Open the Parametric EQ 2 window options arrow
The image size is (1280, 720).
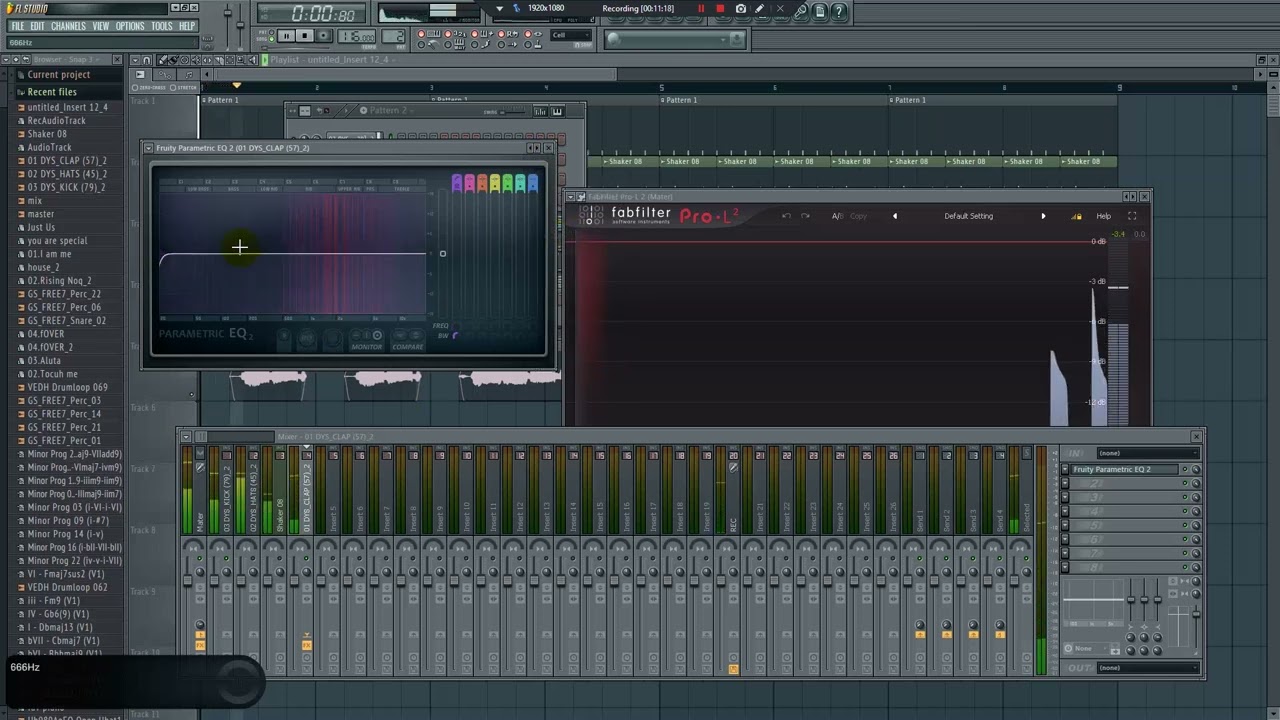(149, 148)
